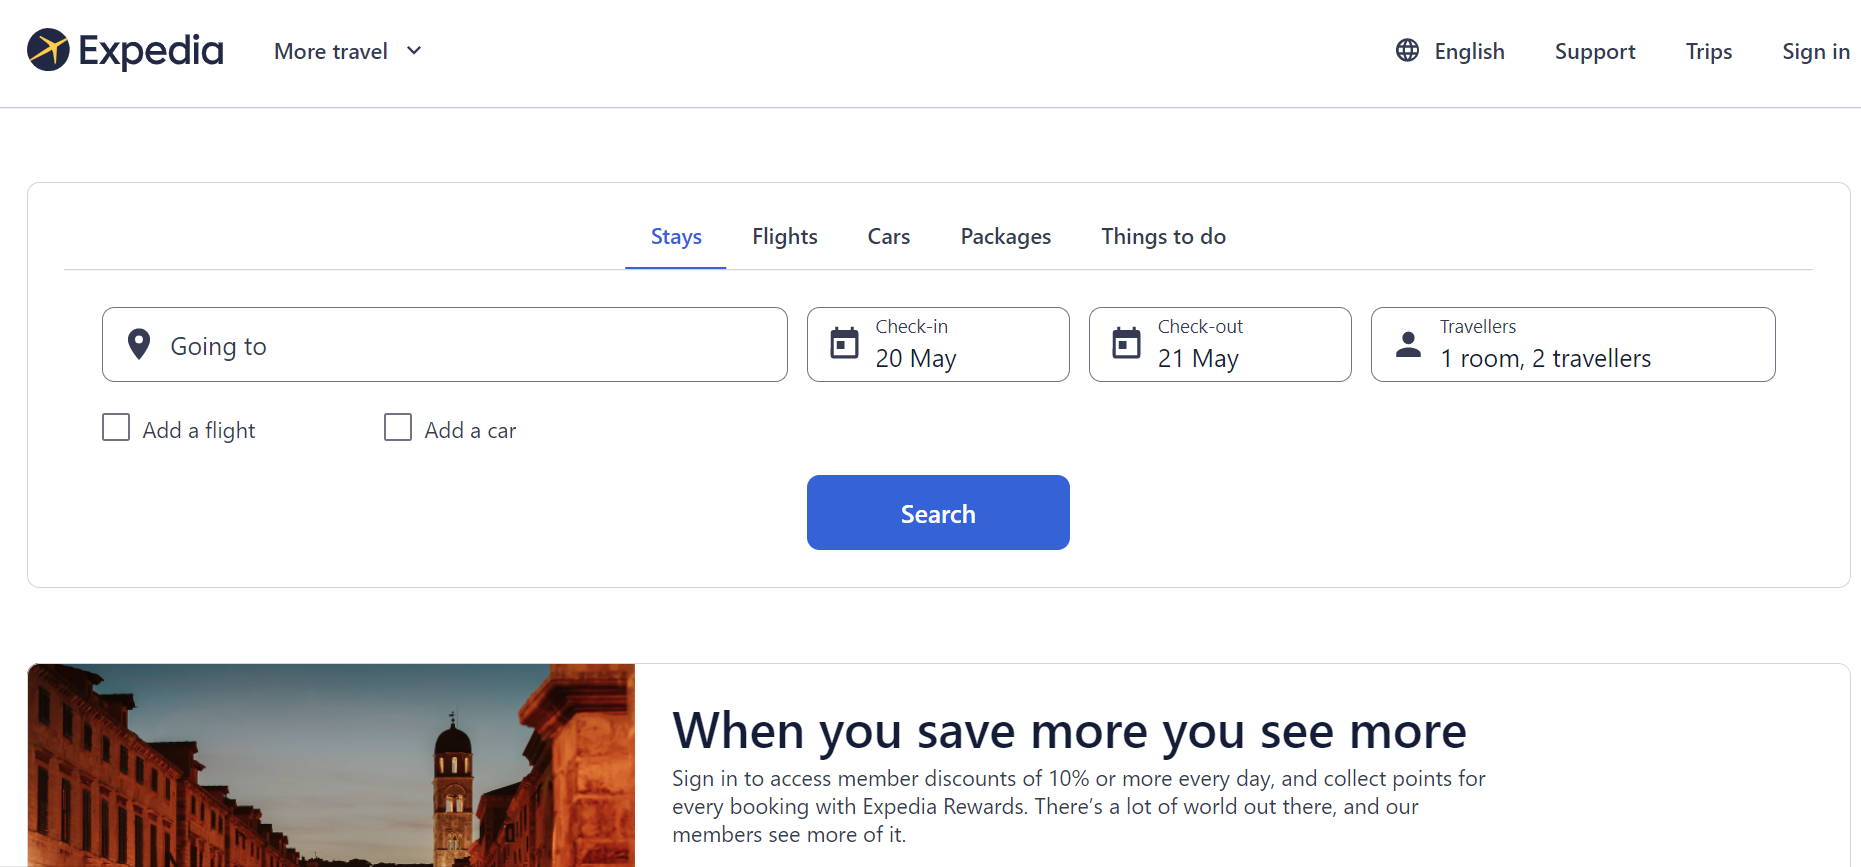Click the Sign in link
The width and height of the screenshot is (1861, 867).
[x=1815, y=52]
